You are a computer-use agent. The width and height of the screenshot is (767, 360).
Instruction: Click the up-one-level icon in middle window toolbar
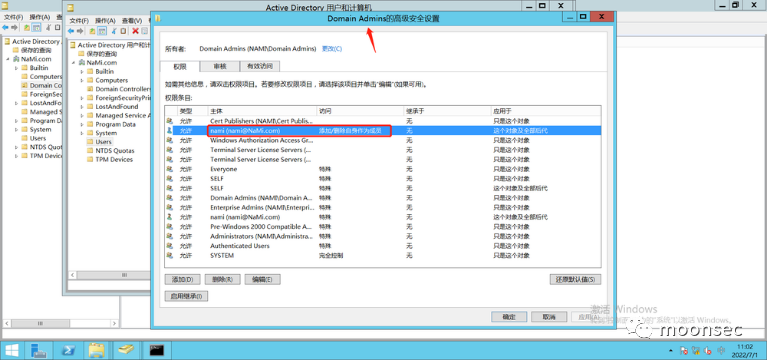tap(92, 31)
